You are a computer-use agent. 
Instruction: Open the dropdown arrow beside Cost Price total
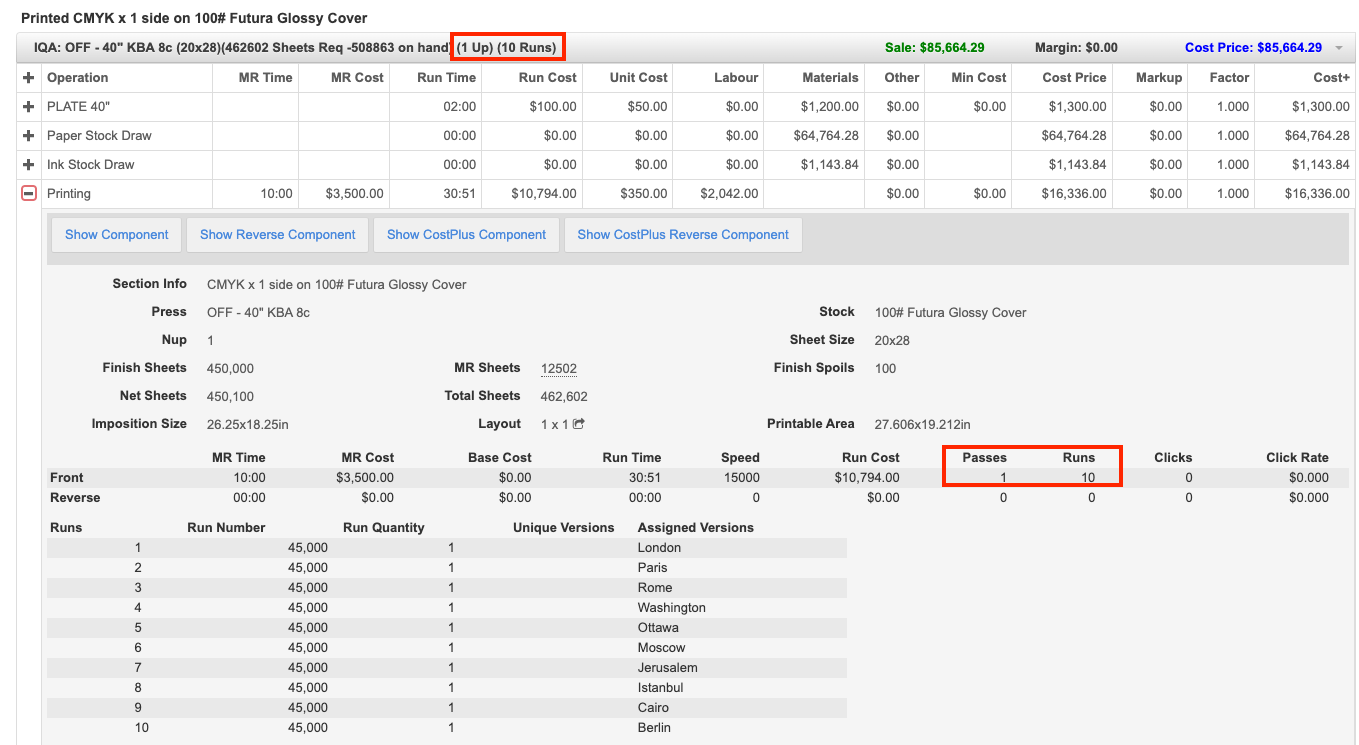1338,48
